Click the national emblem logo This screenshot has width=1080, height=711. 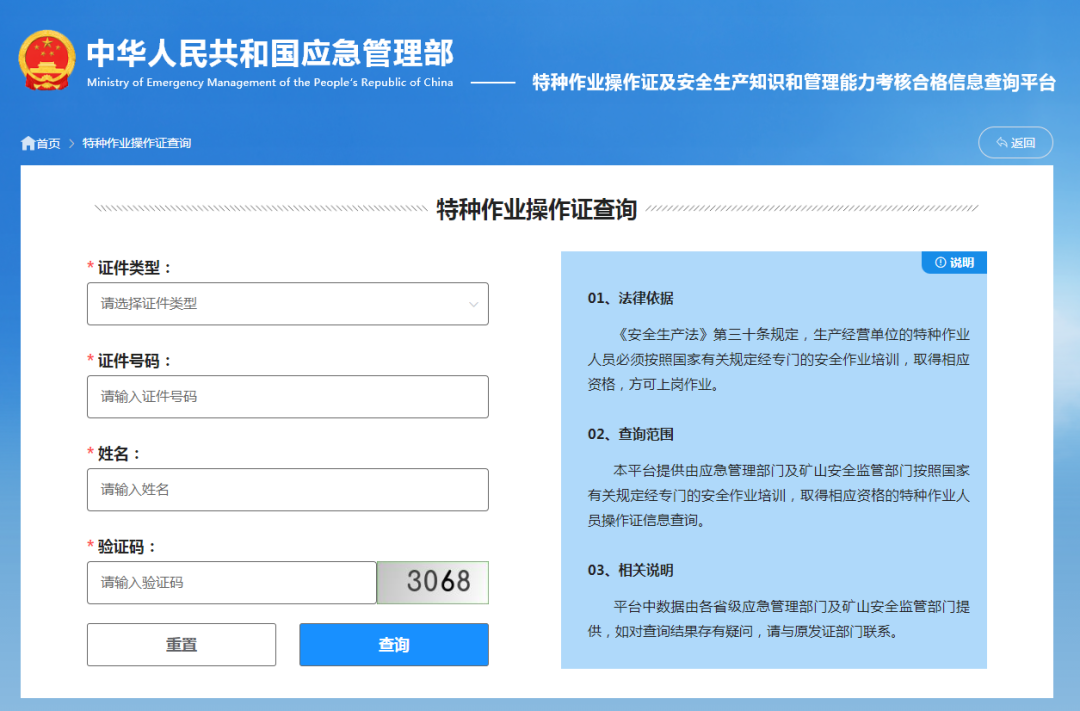(x=46, y=57)
